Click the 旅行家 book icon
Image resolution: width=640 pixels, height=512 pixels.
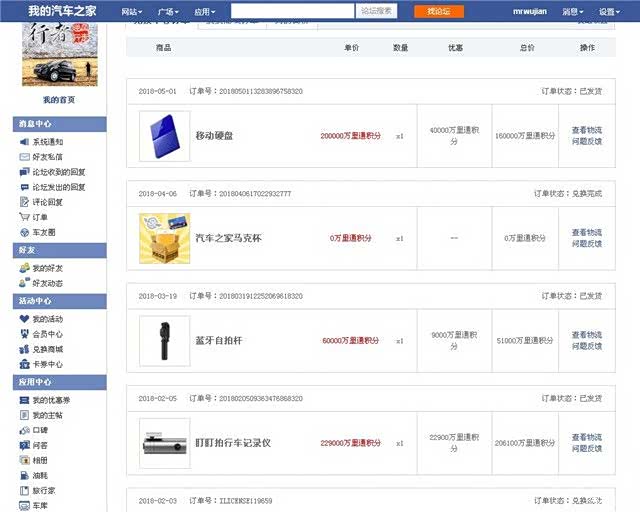pos(24,490)
